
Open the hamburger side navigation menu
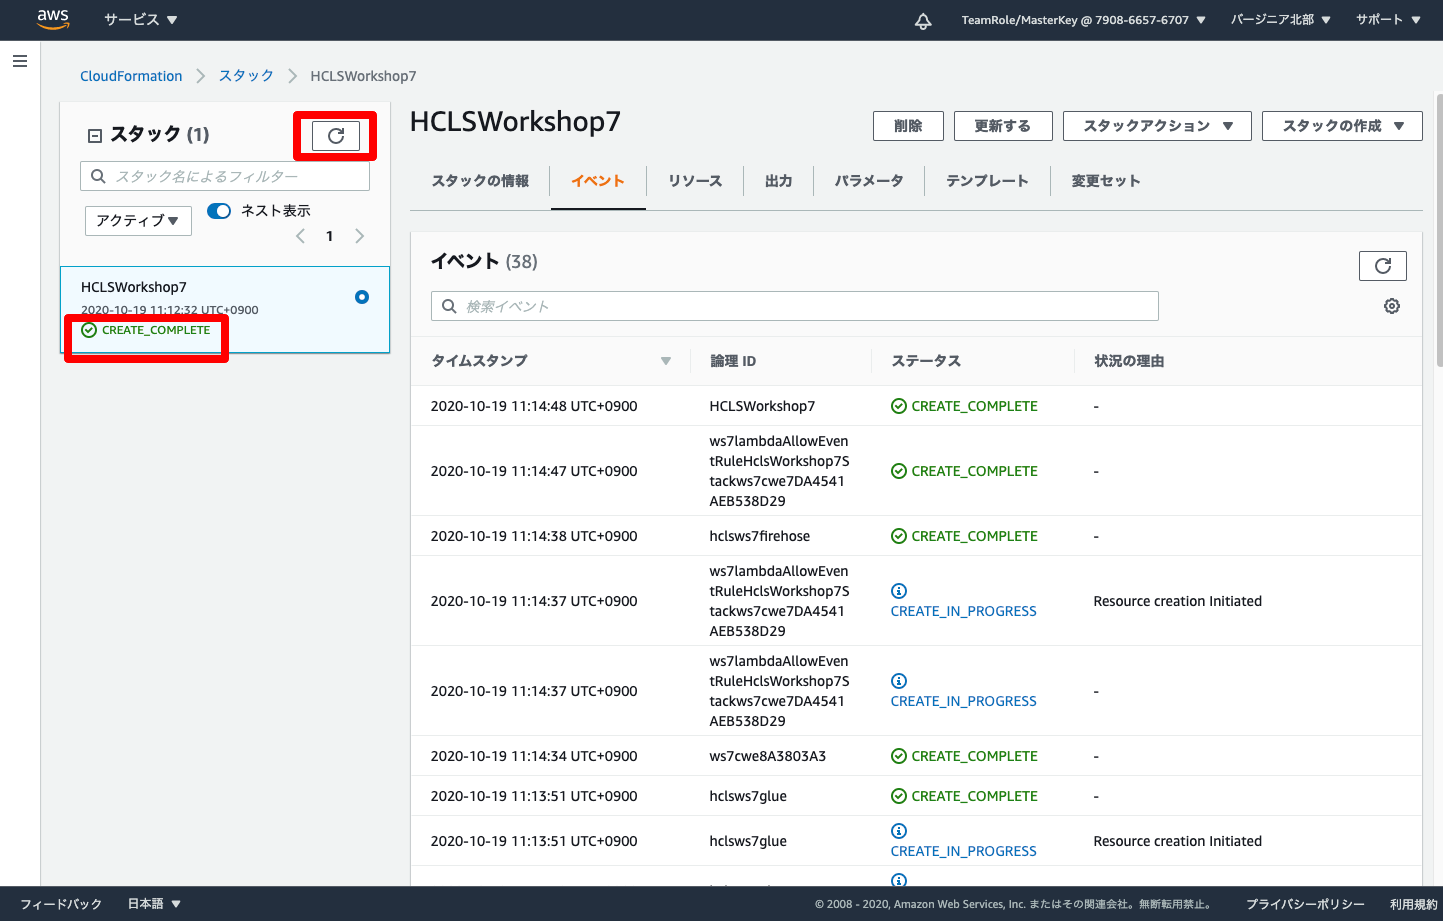tap(19, 61)
